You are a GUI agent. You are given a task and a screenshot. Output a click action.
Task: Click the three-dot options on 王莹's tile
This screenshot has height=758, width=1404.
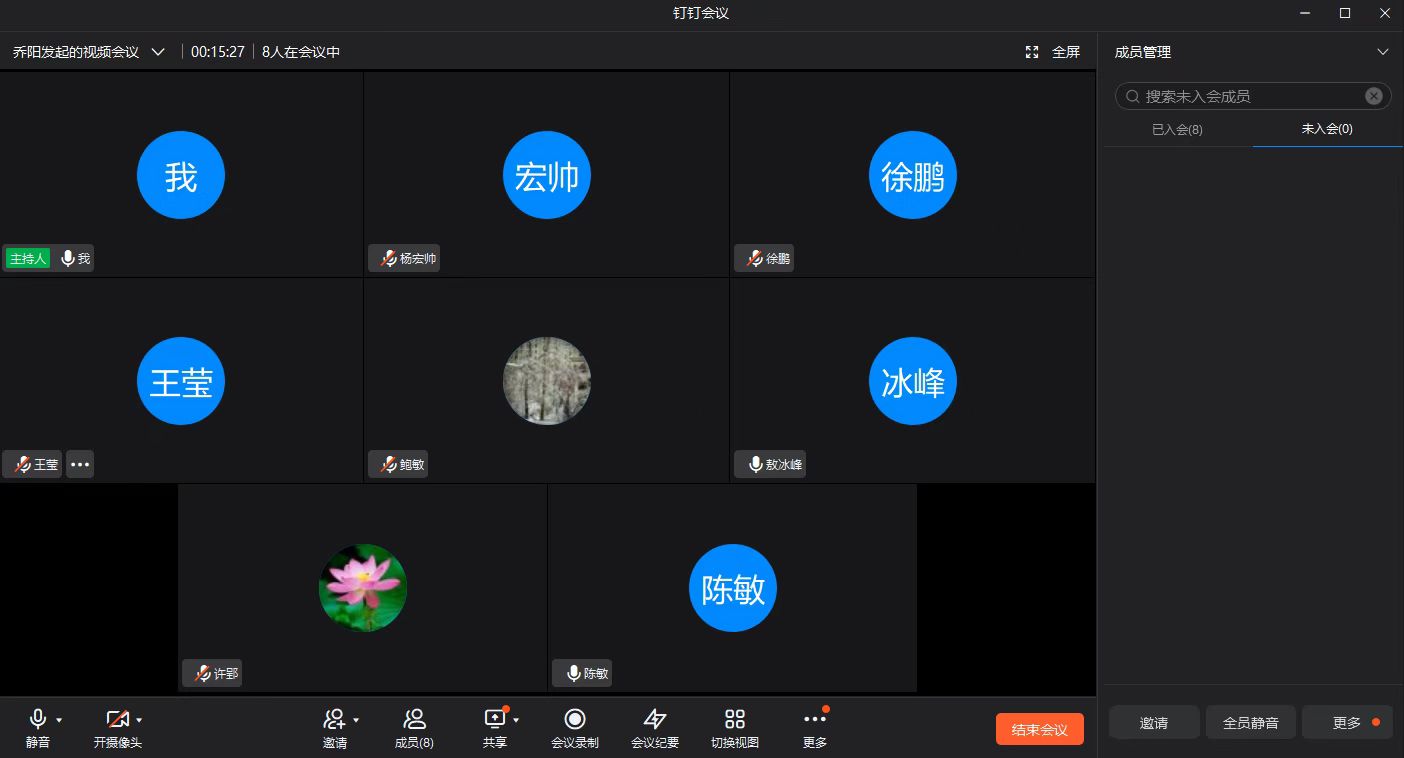point(80,464)
